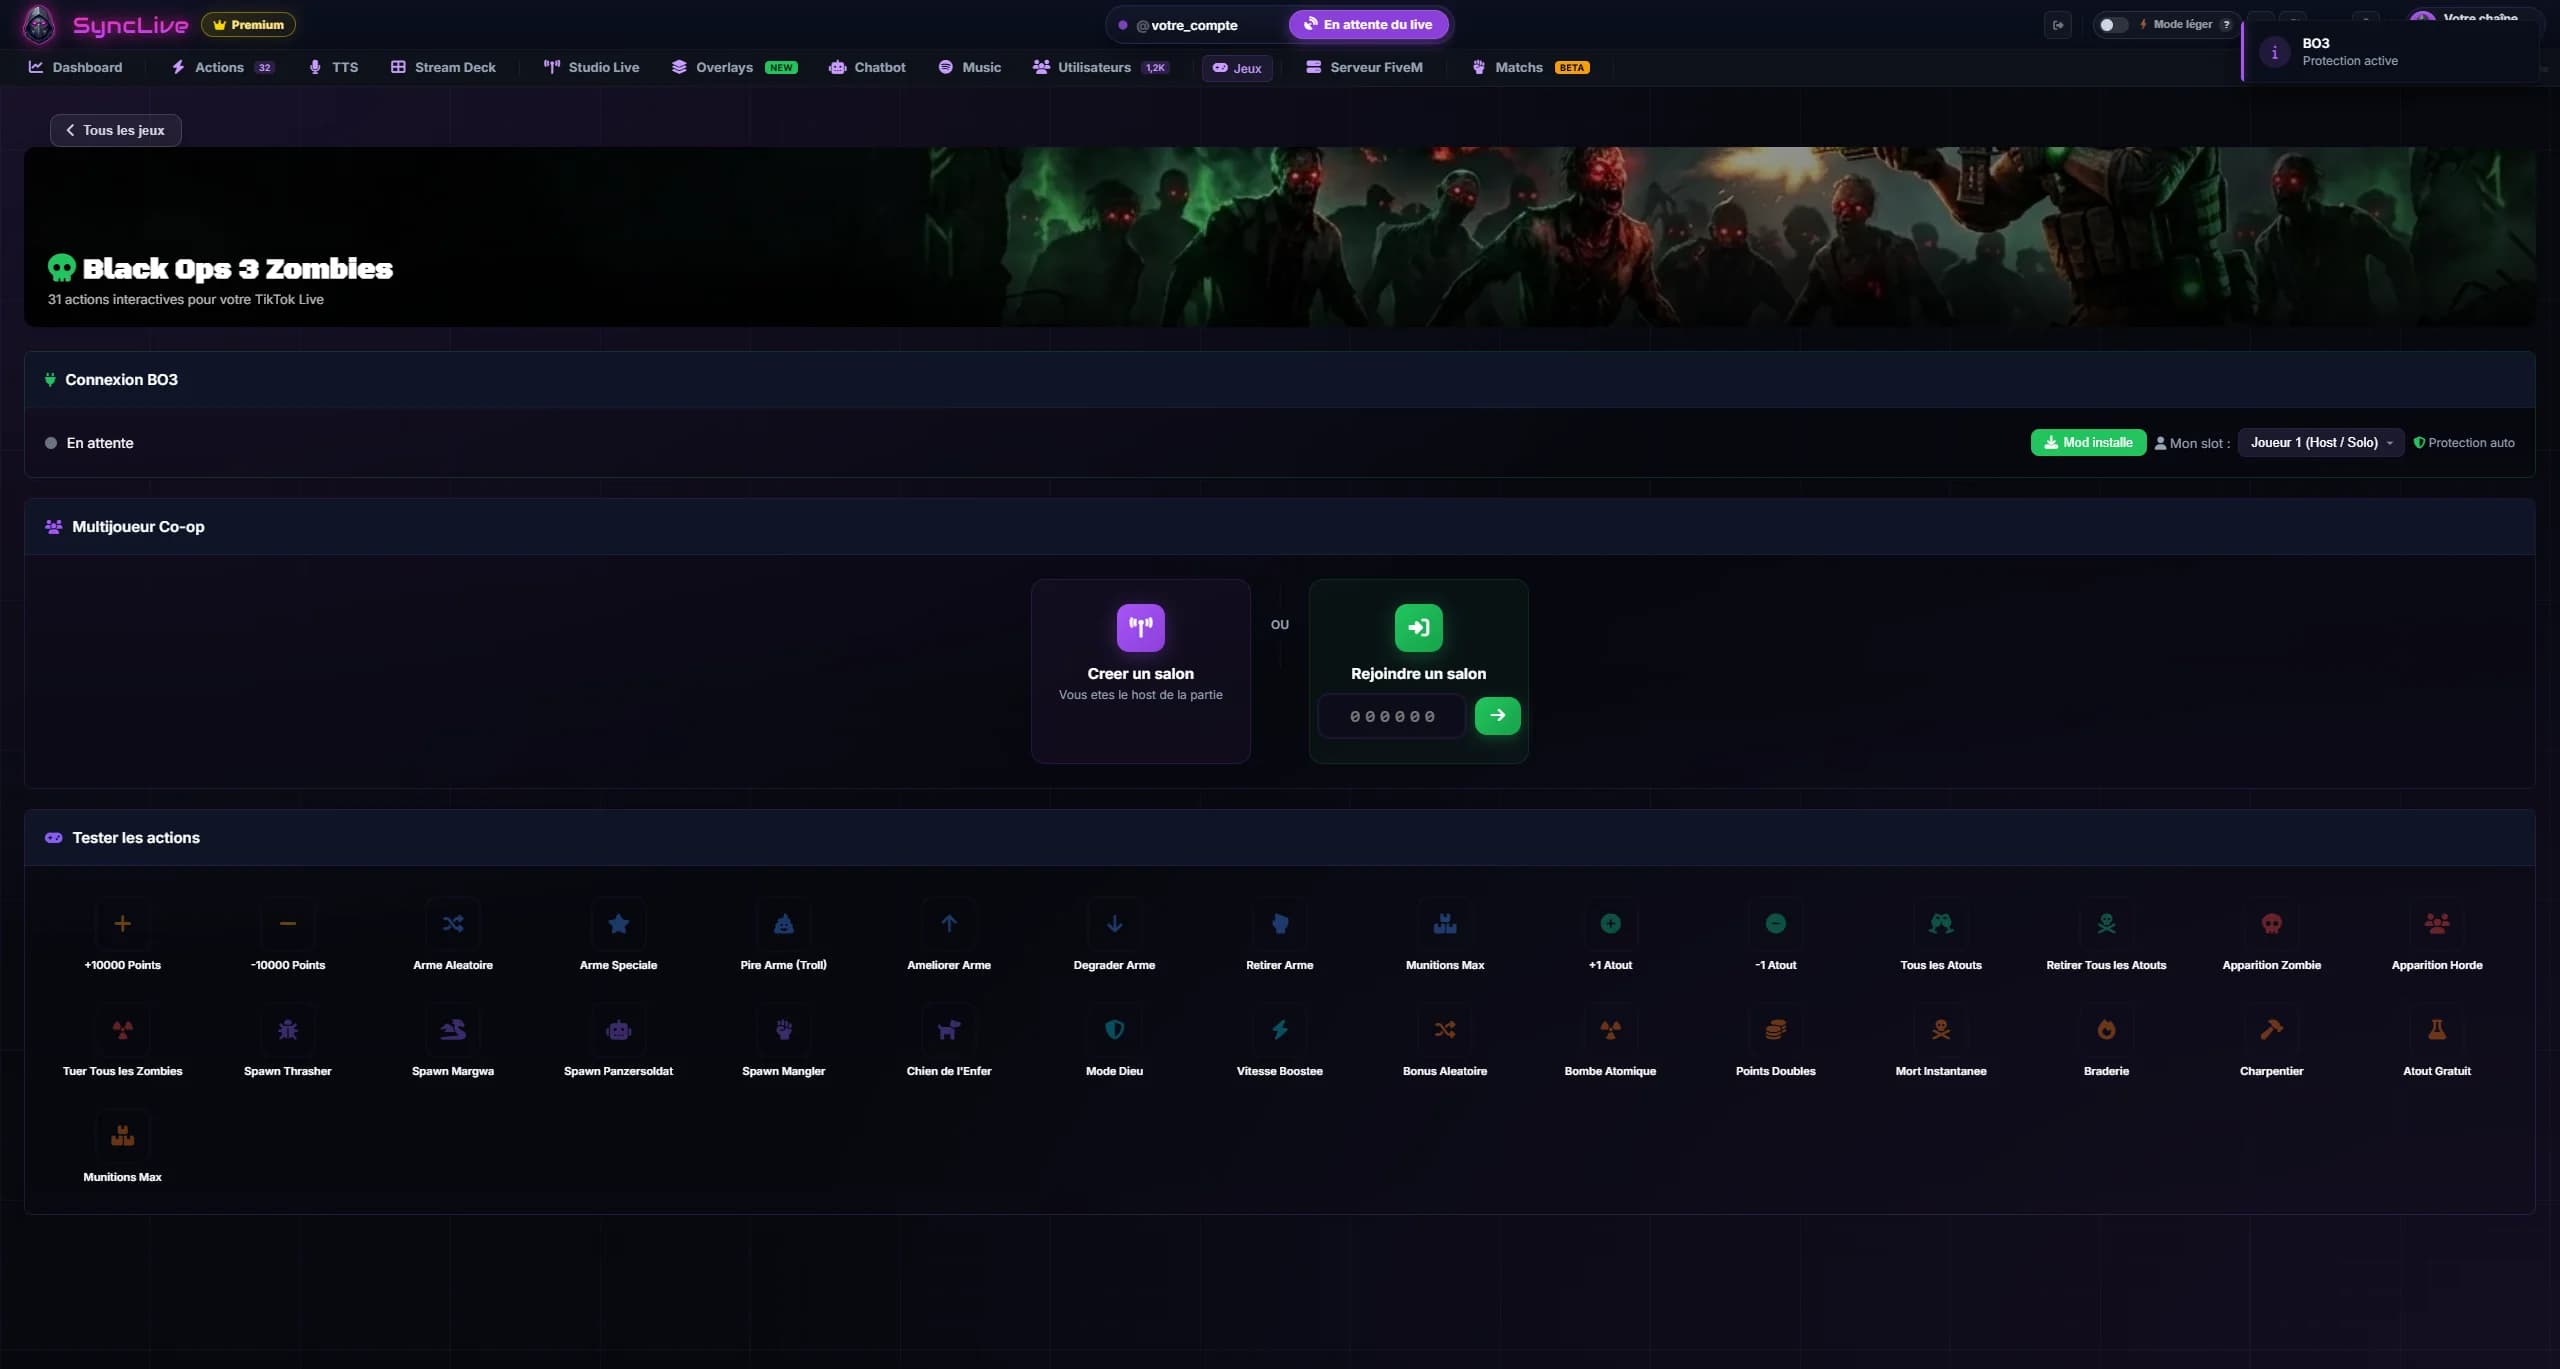Open the Stream Deck tab

[443, 68]
